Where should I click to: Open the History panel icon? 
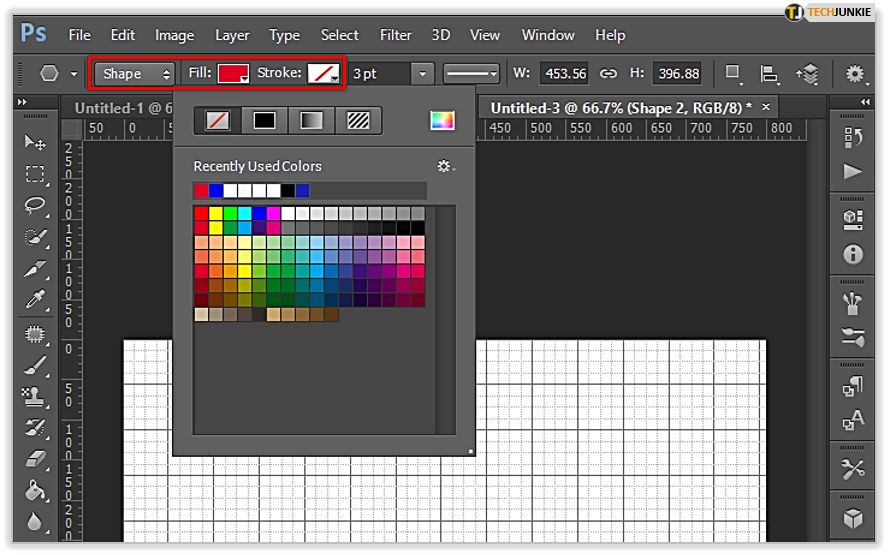pos(853,138)
